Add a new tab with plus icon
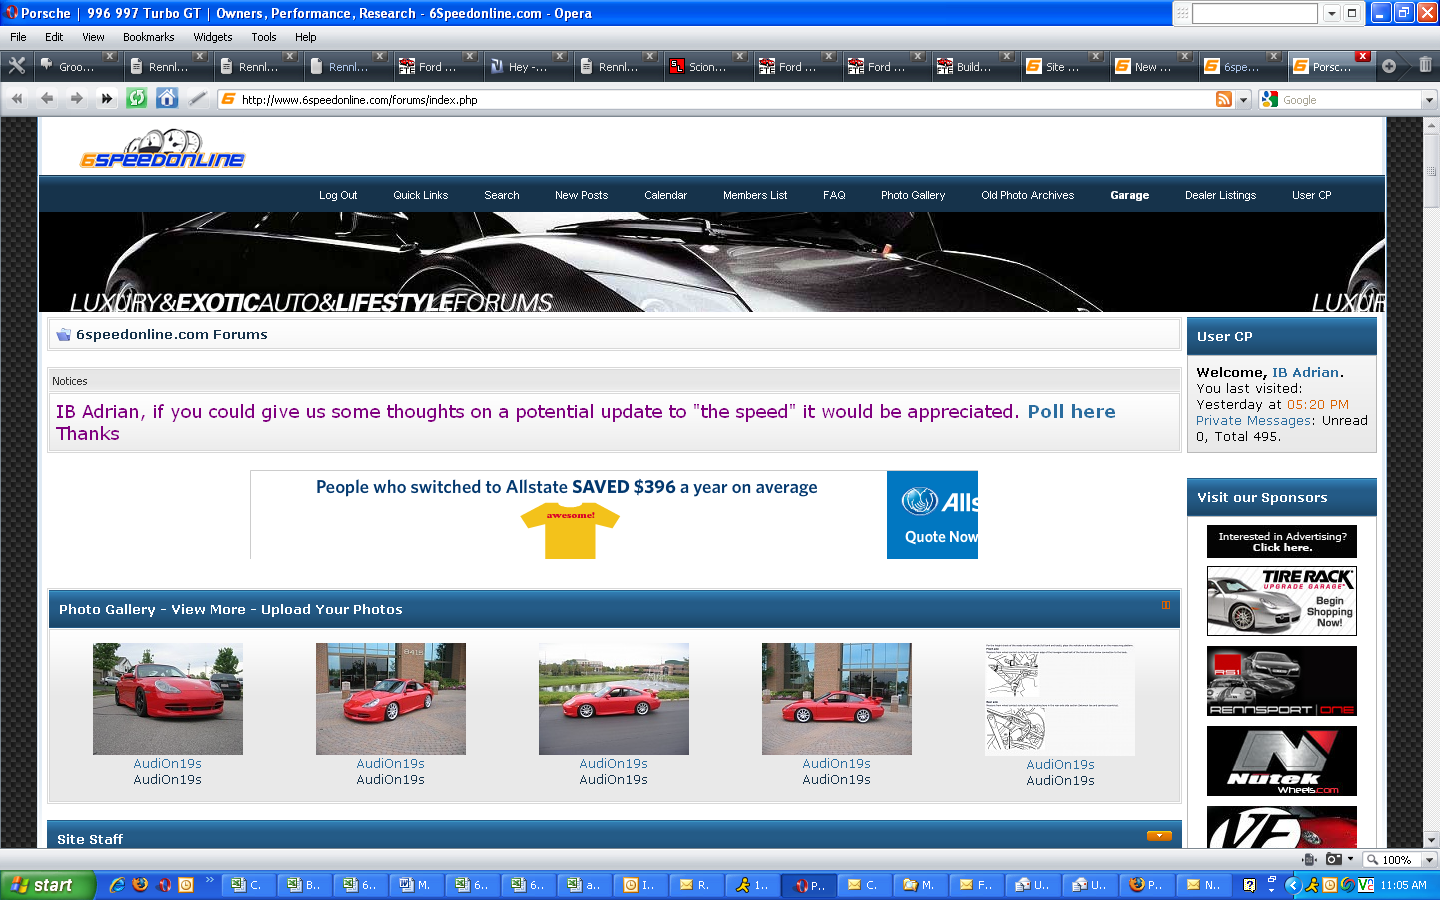The height and width of the screenshot is (900, 1440). 1389,66
